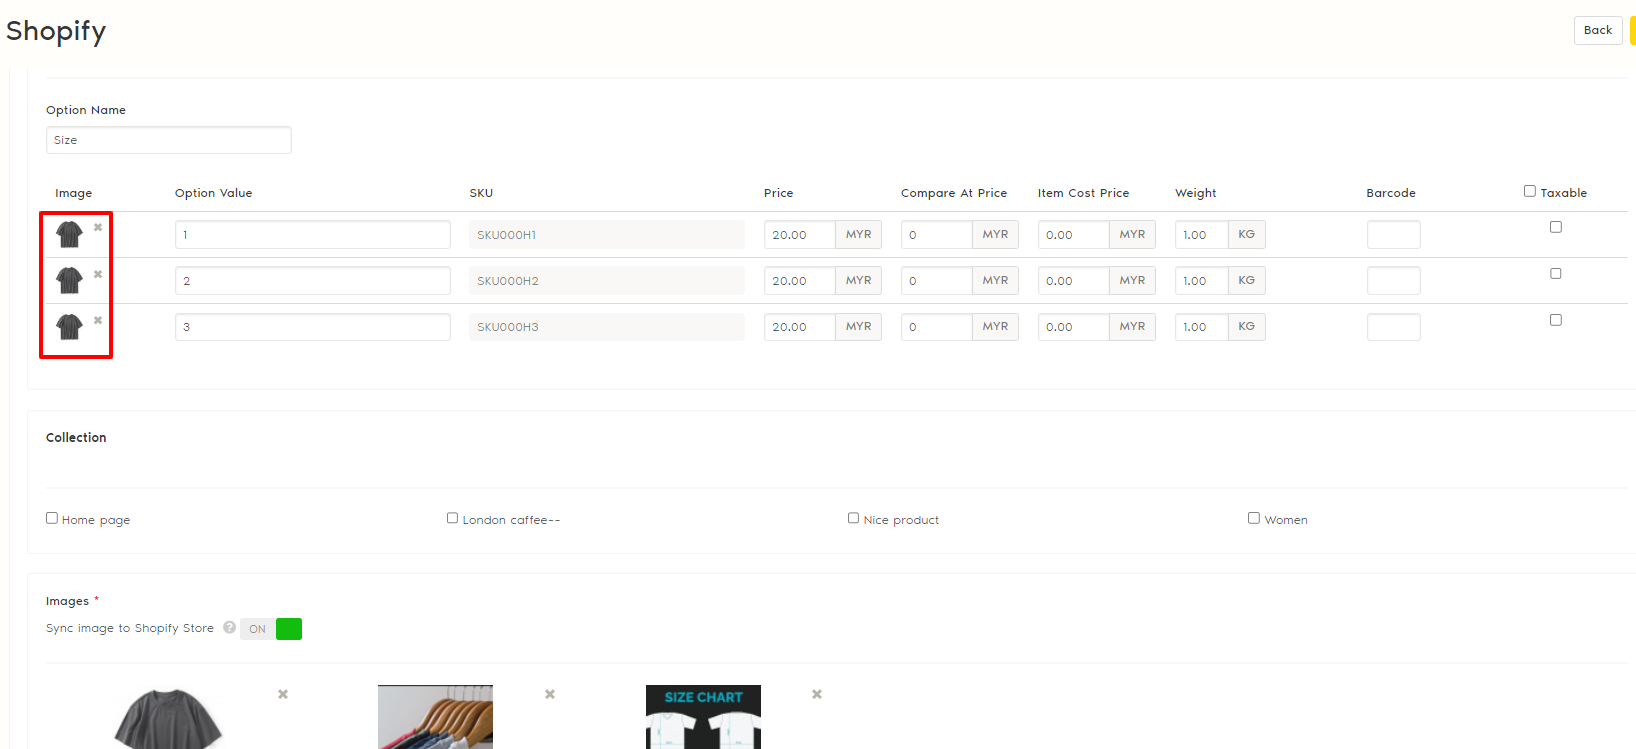Image resolution: width=1636 pixels, height=749 pixels.
Task: Check the London caffee-- collection
Action: 453,518
